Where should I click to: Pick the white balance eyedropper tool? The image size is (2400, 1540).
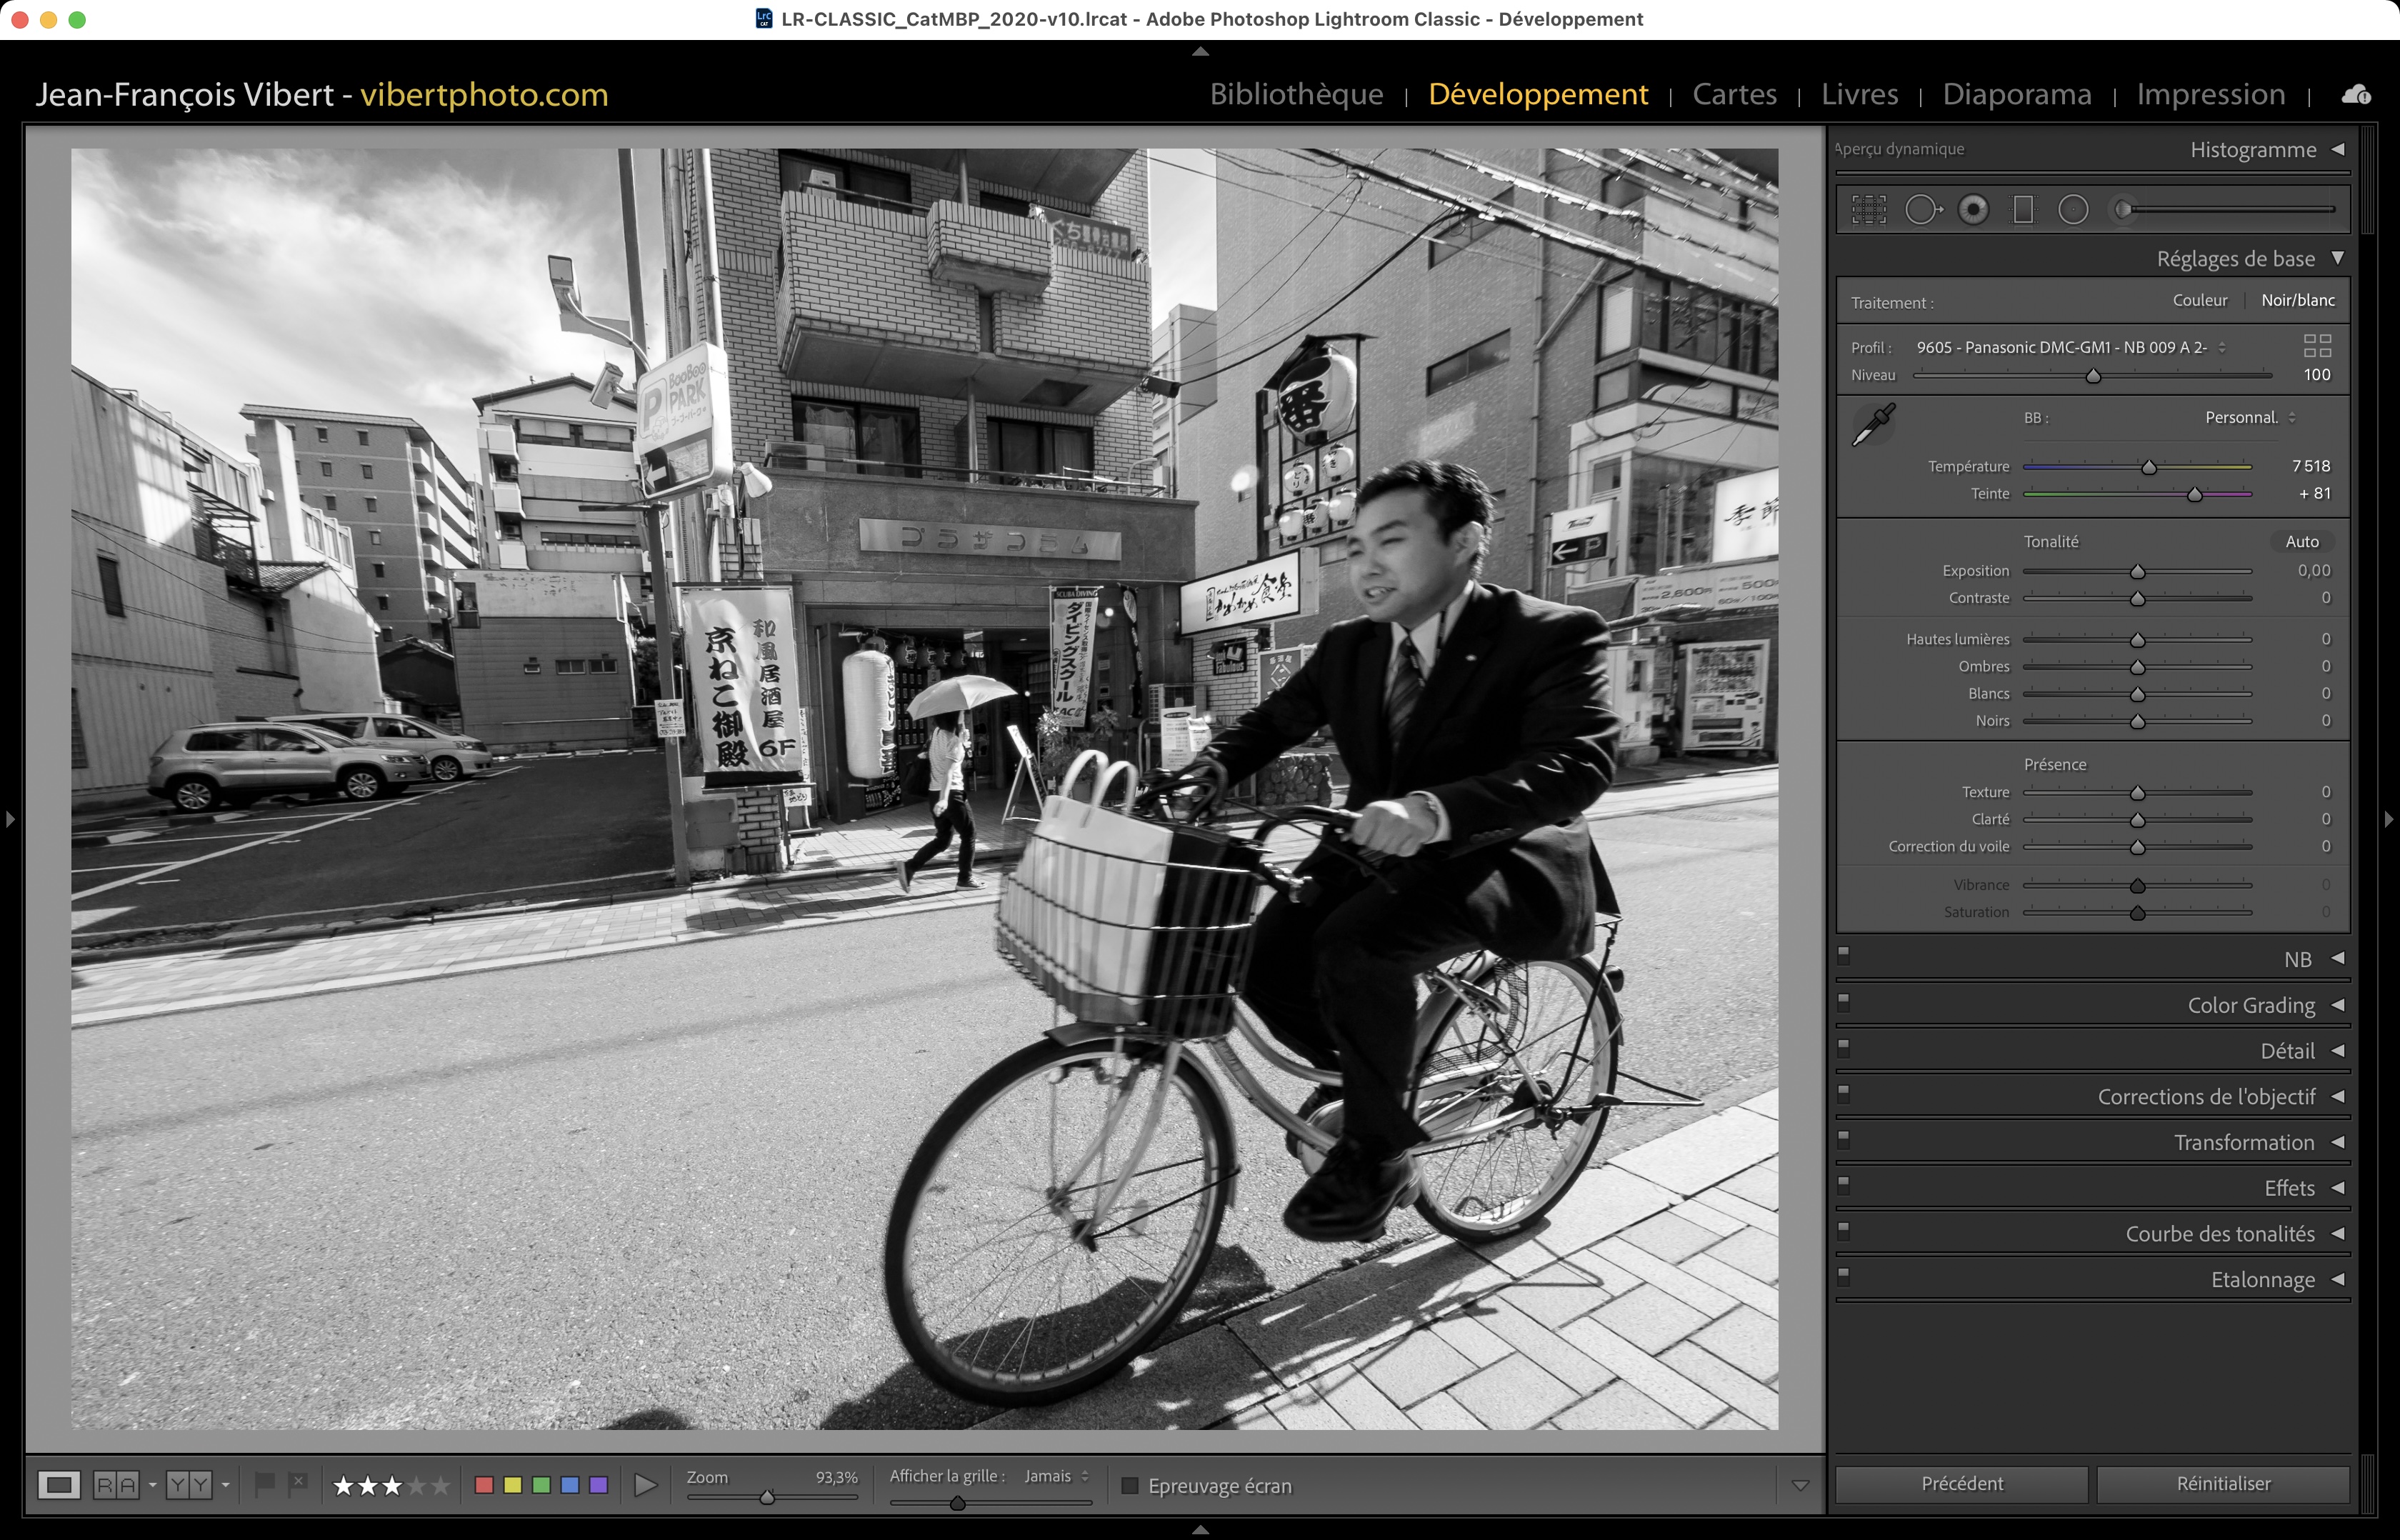point(1873,425)
